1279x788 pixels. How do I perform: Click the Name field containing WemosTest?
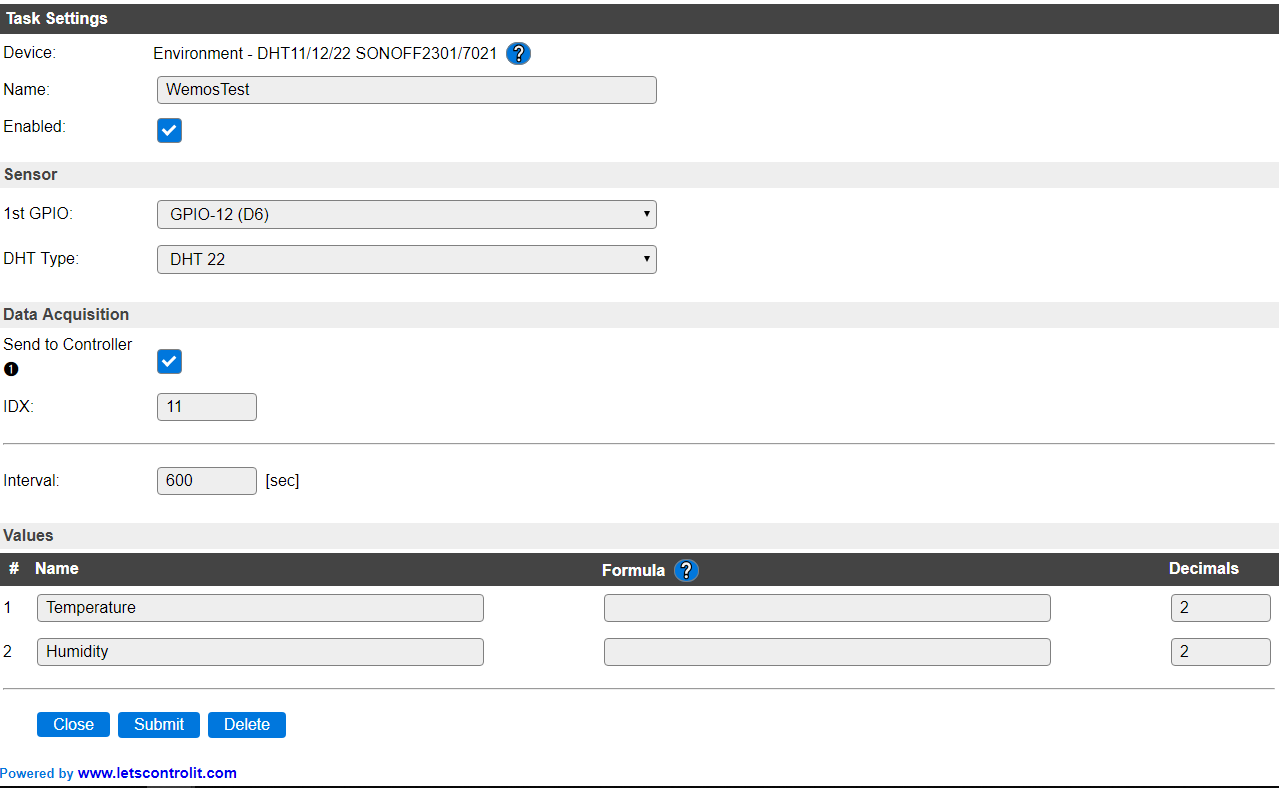click(406, 90)
